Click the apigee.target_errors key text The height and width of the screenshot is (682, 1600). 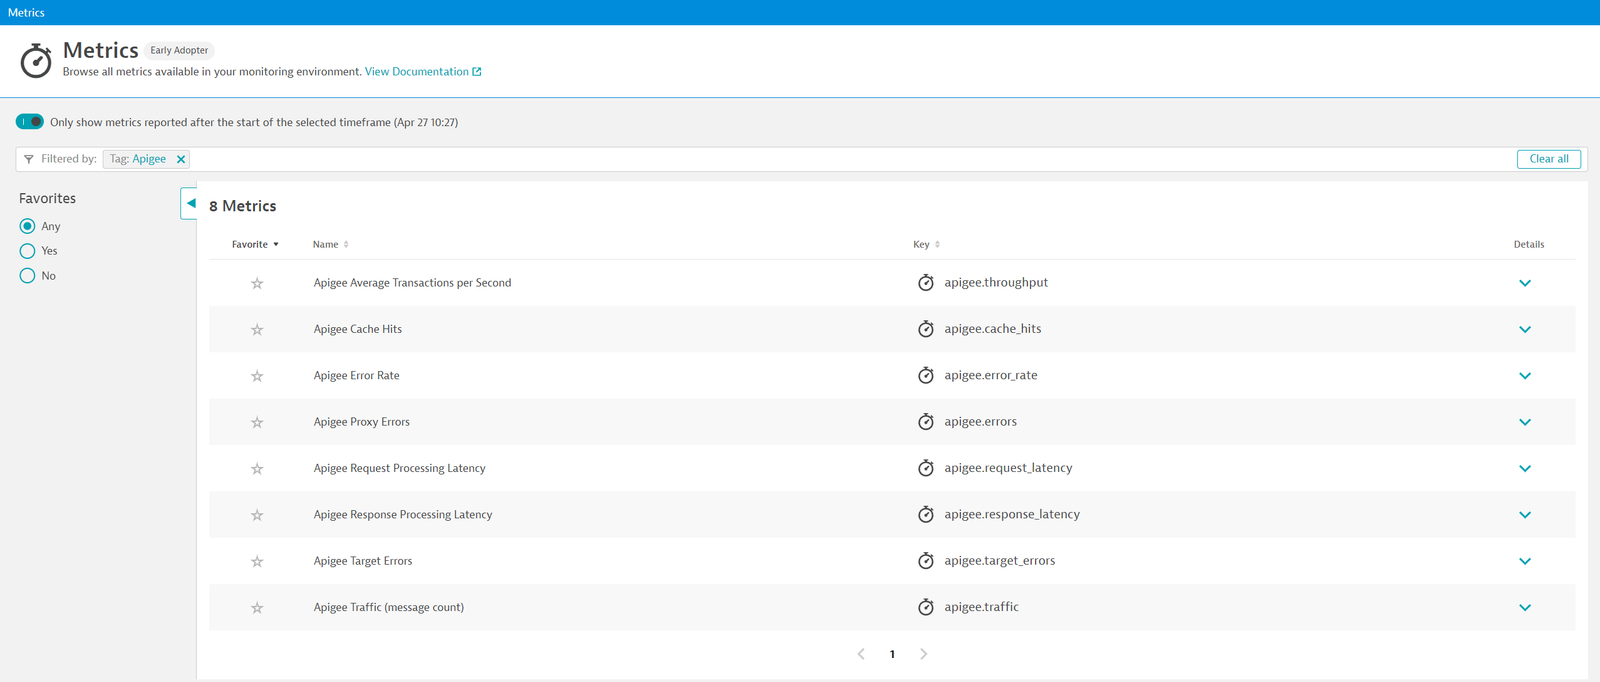1000,561
